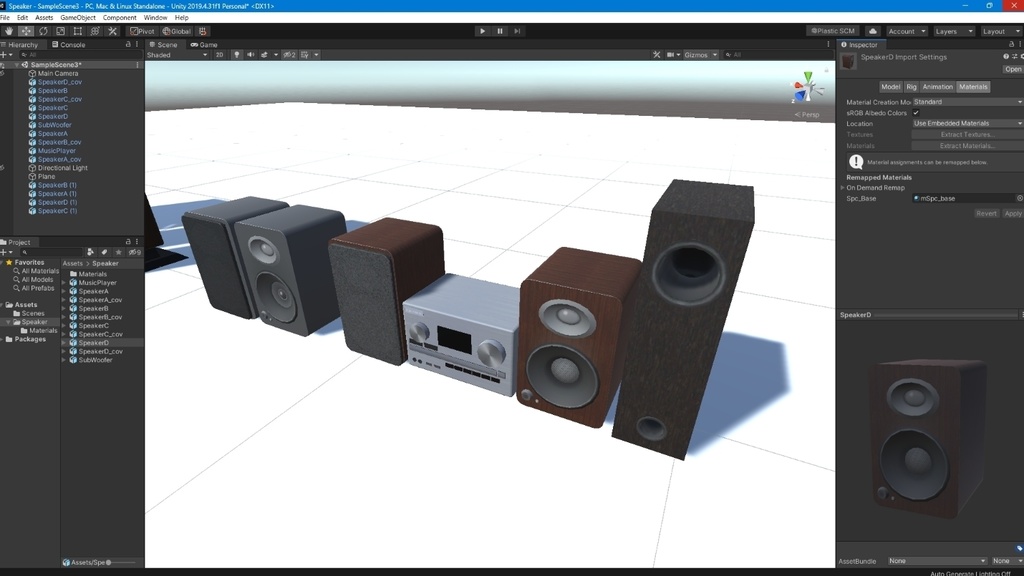Select the Scale tool
The width and height of the screenshot is (1024, 576).
(x=60, y=31)
